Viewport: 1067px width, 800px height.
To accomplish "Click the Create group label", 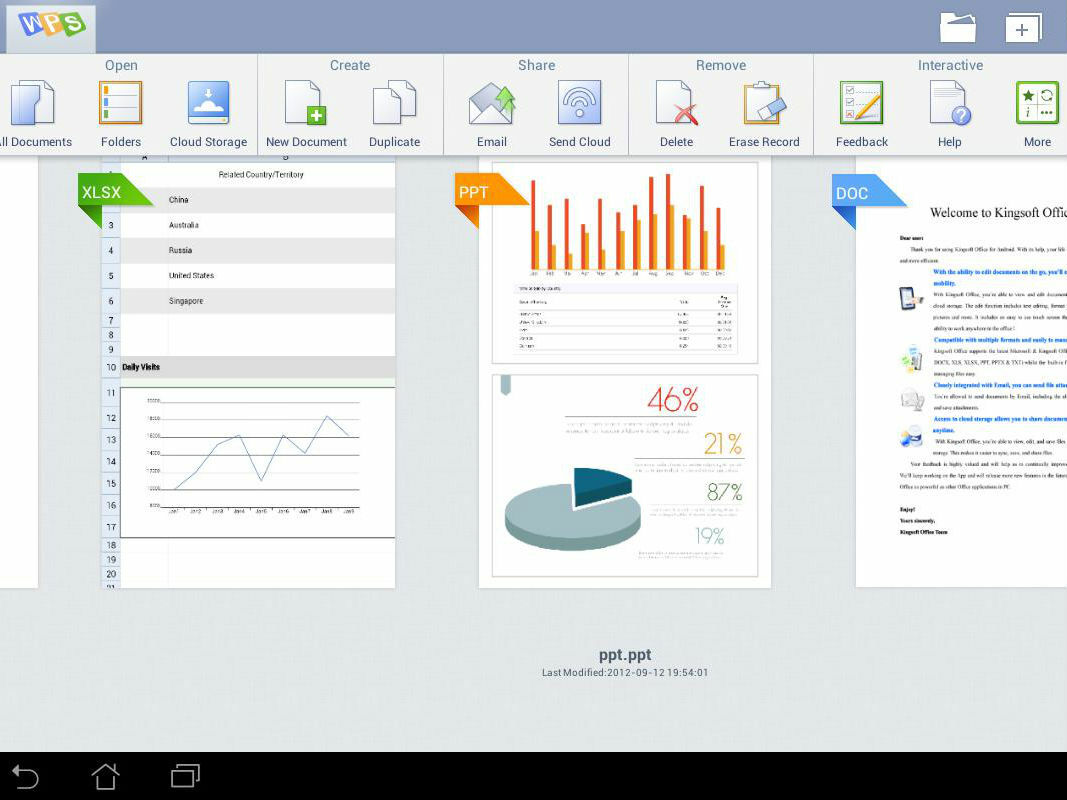I will tap(350, 65).
